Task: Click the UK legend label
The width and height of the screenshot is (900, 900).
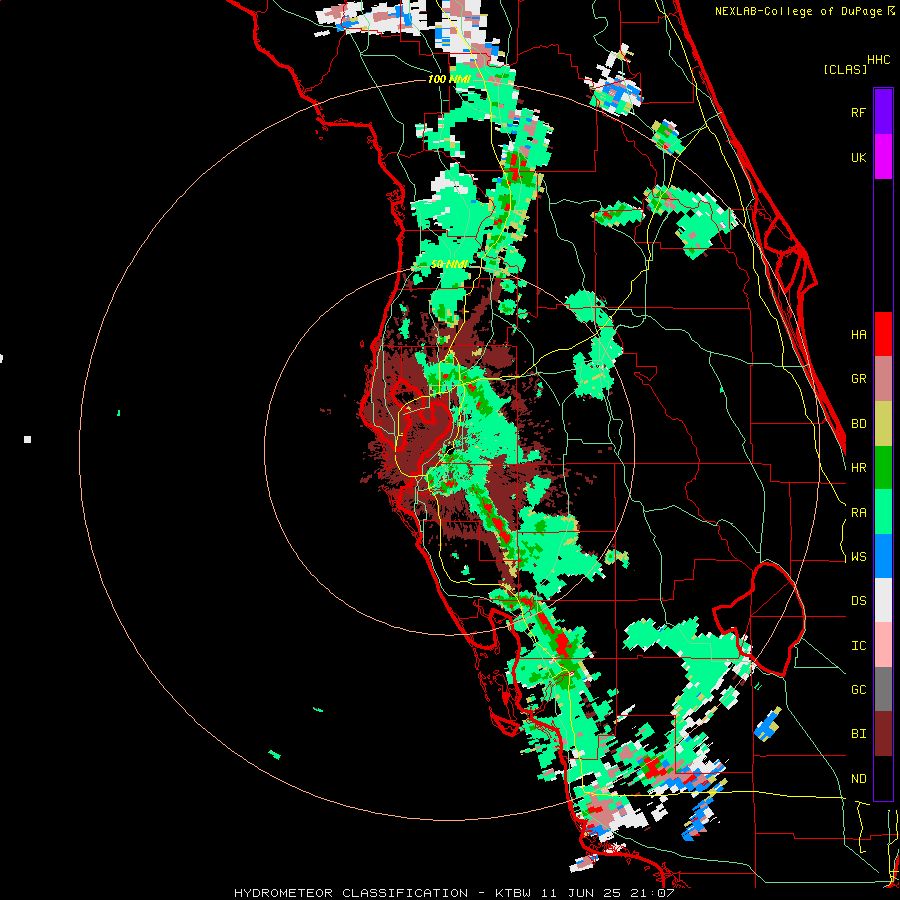Action: coord(858,157)
